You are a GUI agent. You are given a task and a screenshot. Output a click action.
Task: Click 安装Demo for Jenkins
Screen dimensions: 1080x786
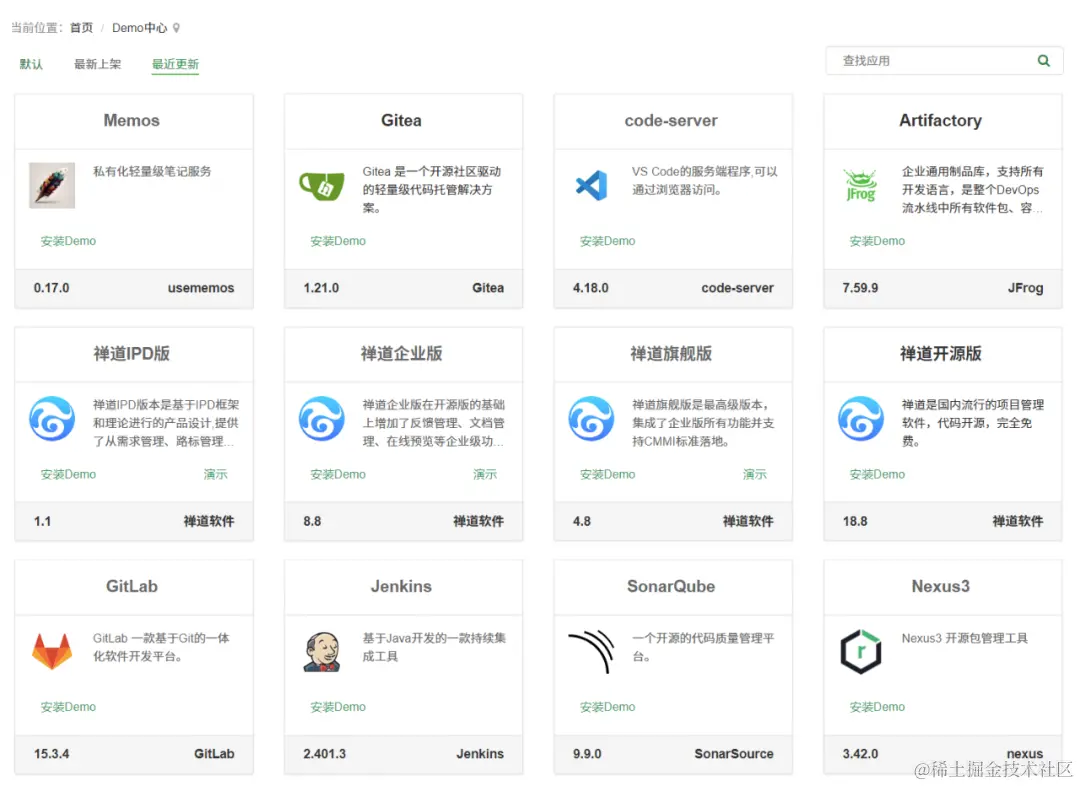[337, 707]
